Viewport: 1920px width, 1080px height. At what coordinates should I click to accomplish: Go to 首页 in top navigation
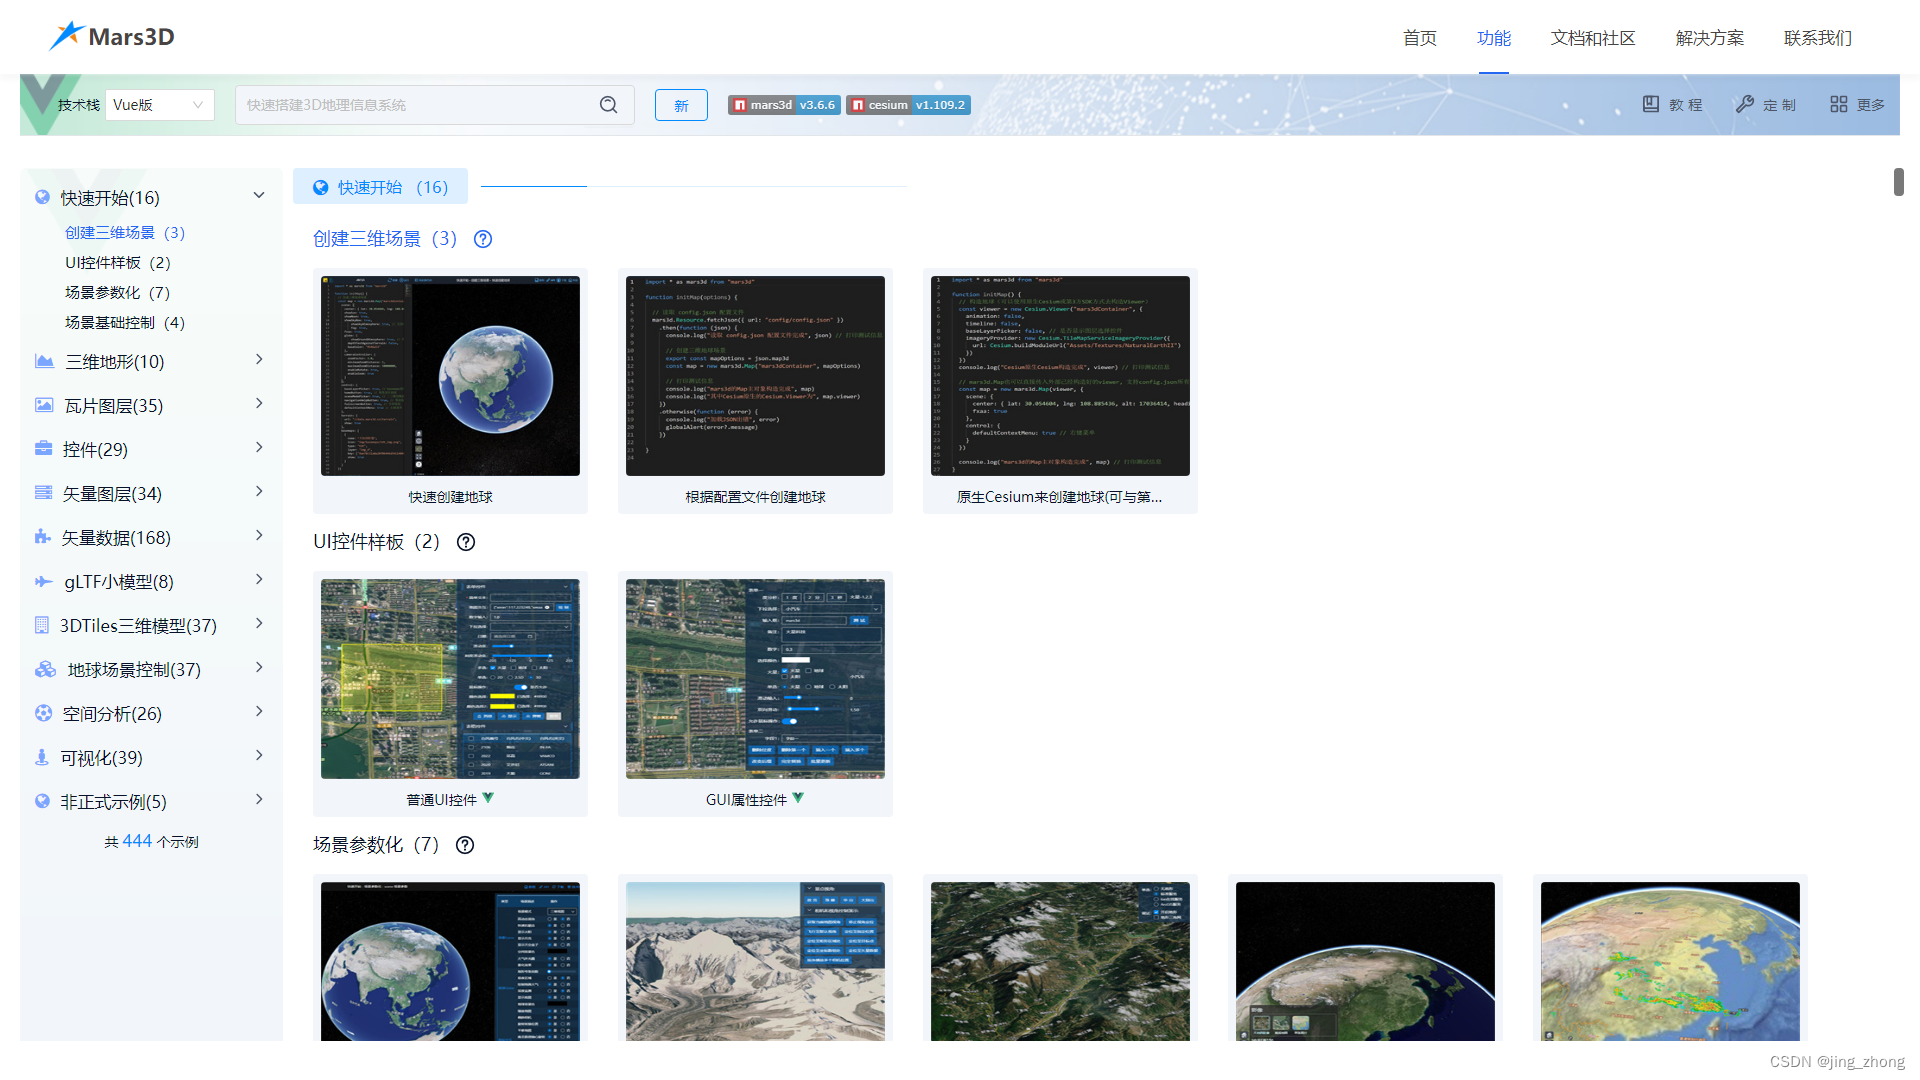(1419, 38)
